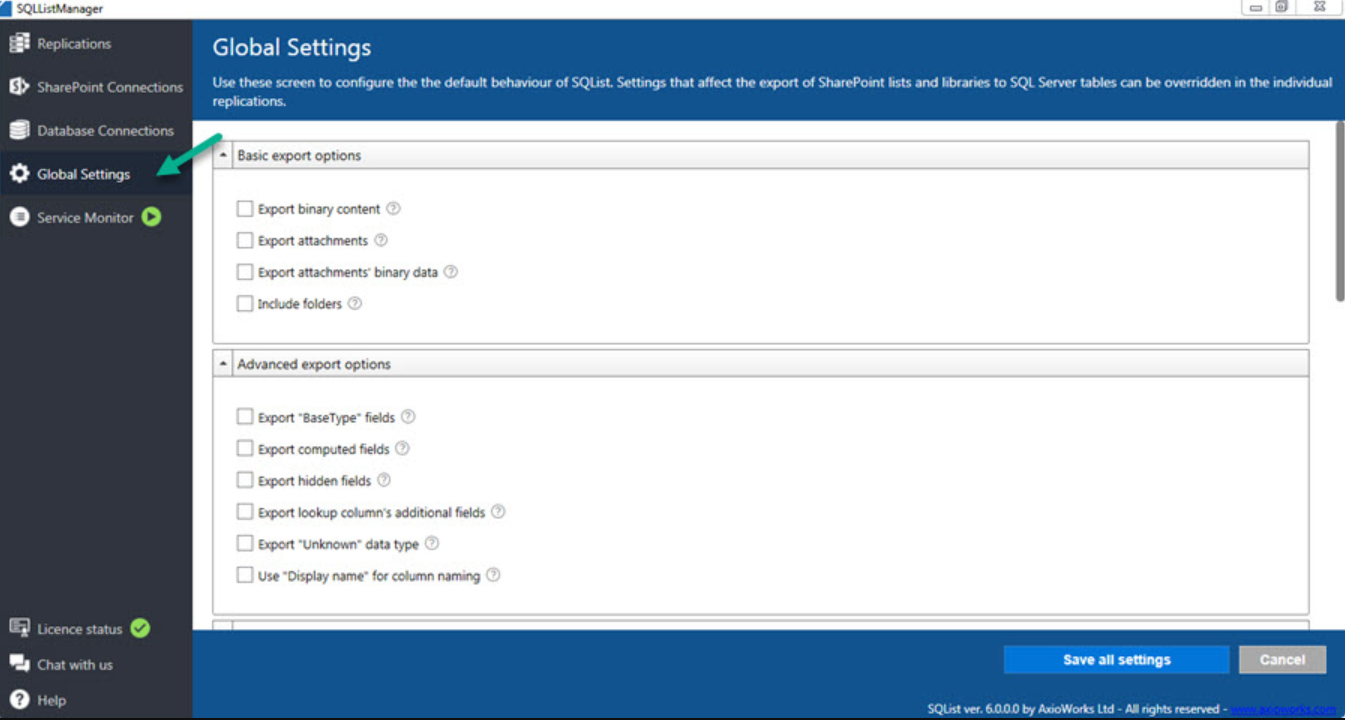Click the Replications sidebar icon

pos(19,43)
